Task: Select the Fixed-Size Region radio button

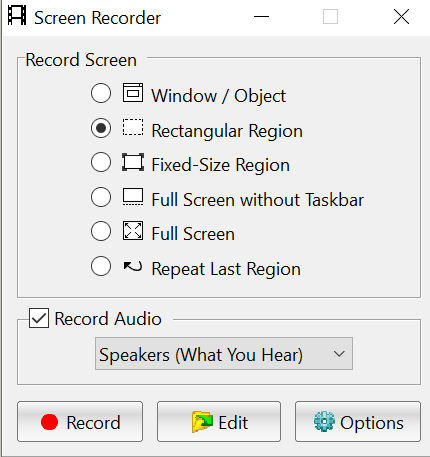Action: coord(101,162)
